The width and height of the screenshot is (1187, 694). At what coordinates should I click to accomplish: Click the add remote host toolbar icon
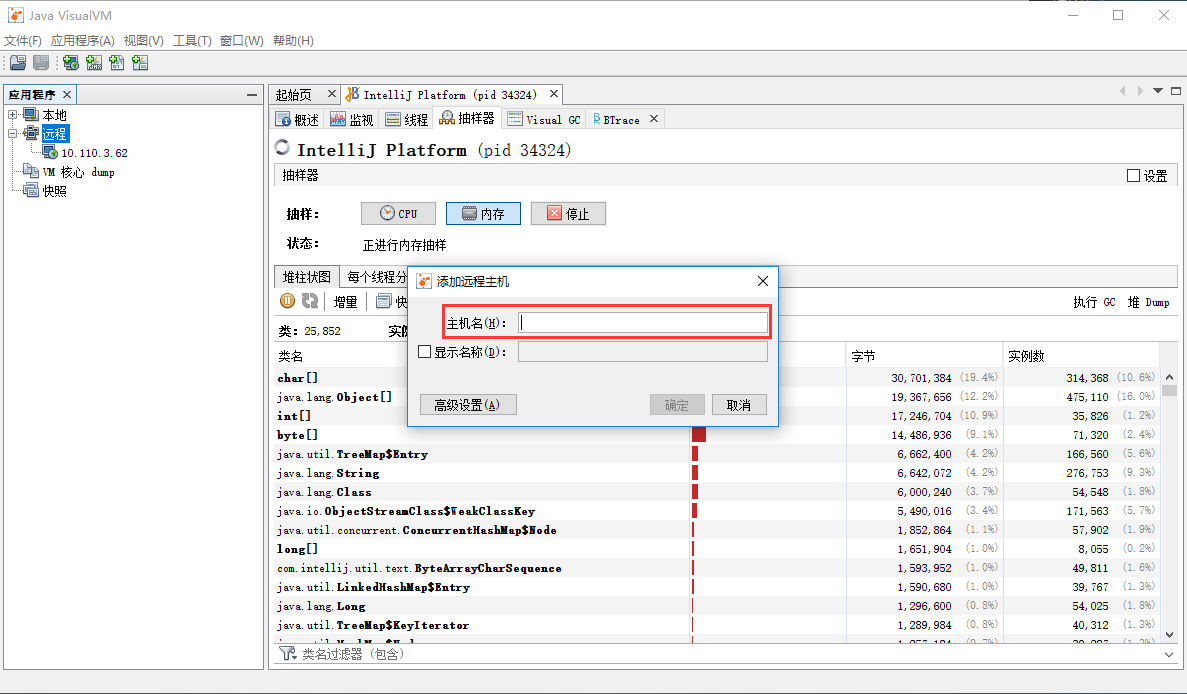click(x=70, y=62)
